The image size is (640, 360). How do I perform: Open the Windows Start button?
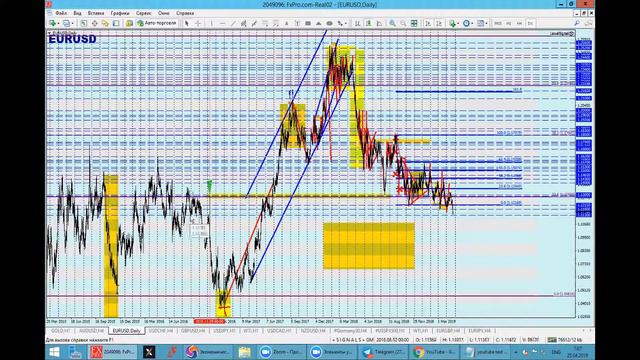(x=54, y=352)
